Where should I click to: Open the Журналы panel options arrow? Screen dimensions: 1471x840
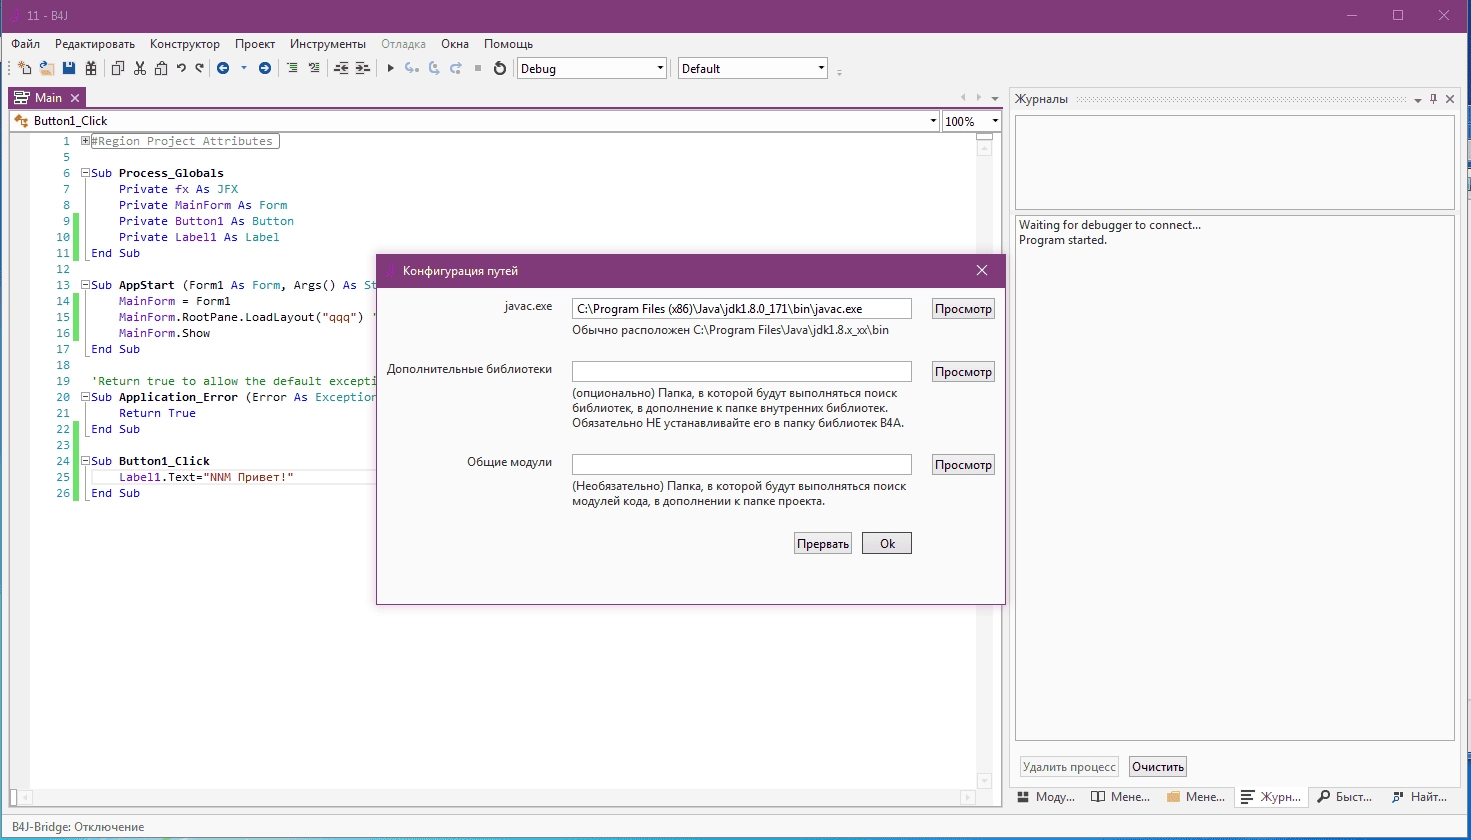[x=1418, y=100]
